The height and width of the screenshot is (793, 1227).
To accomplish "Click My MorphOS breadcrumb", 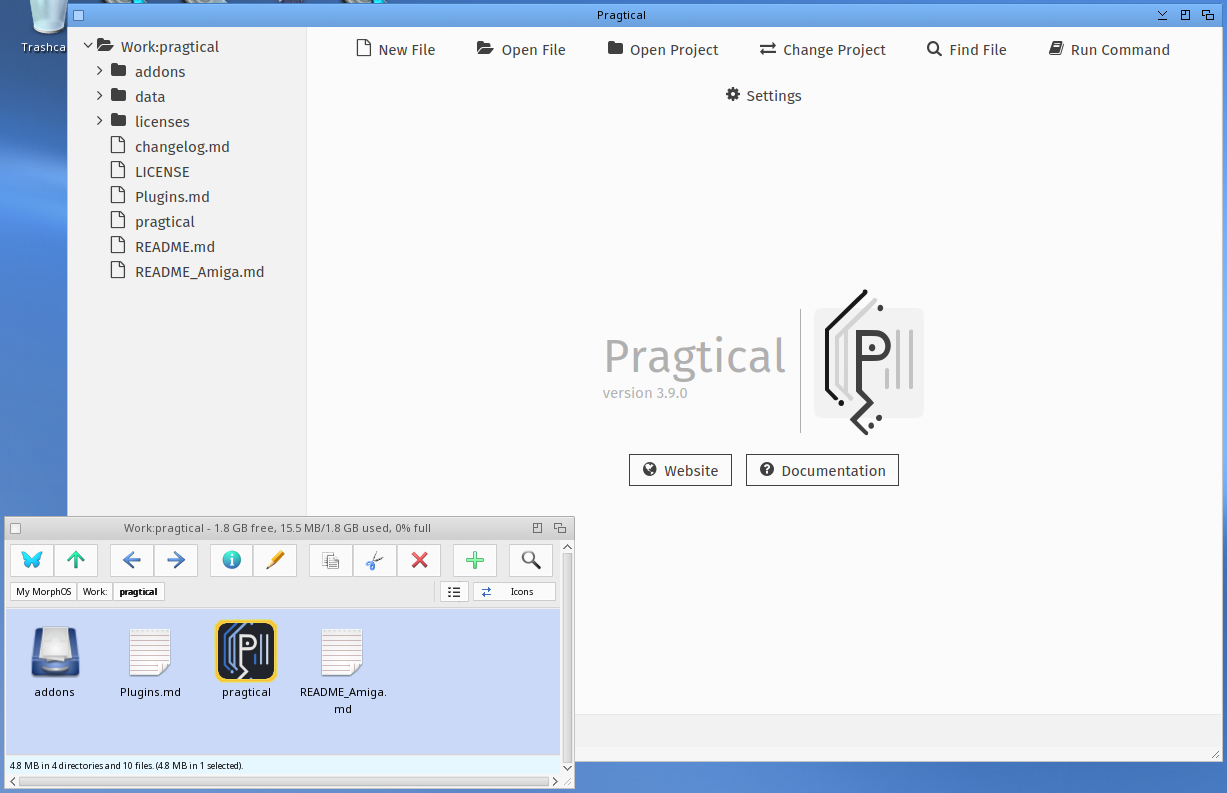I will [44, 592].
